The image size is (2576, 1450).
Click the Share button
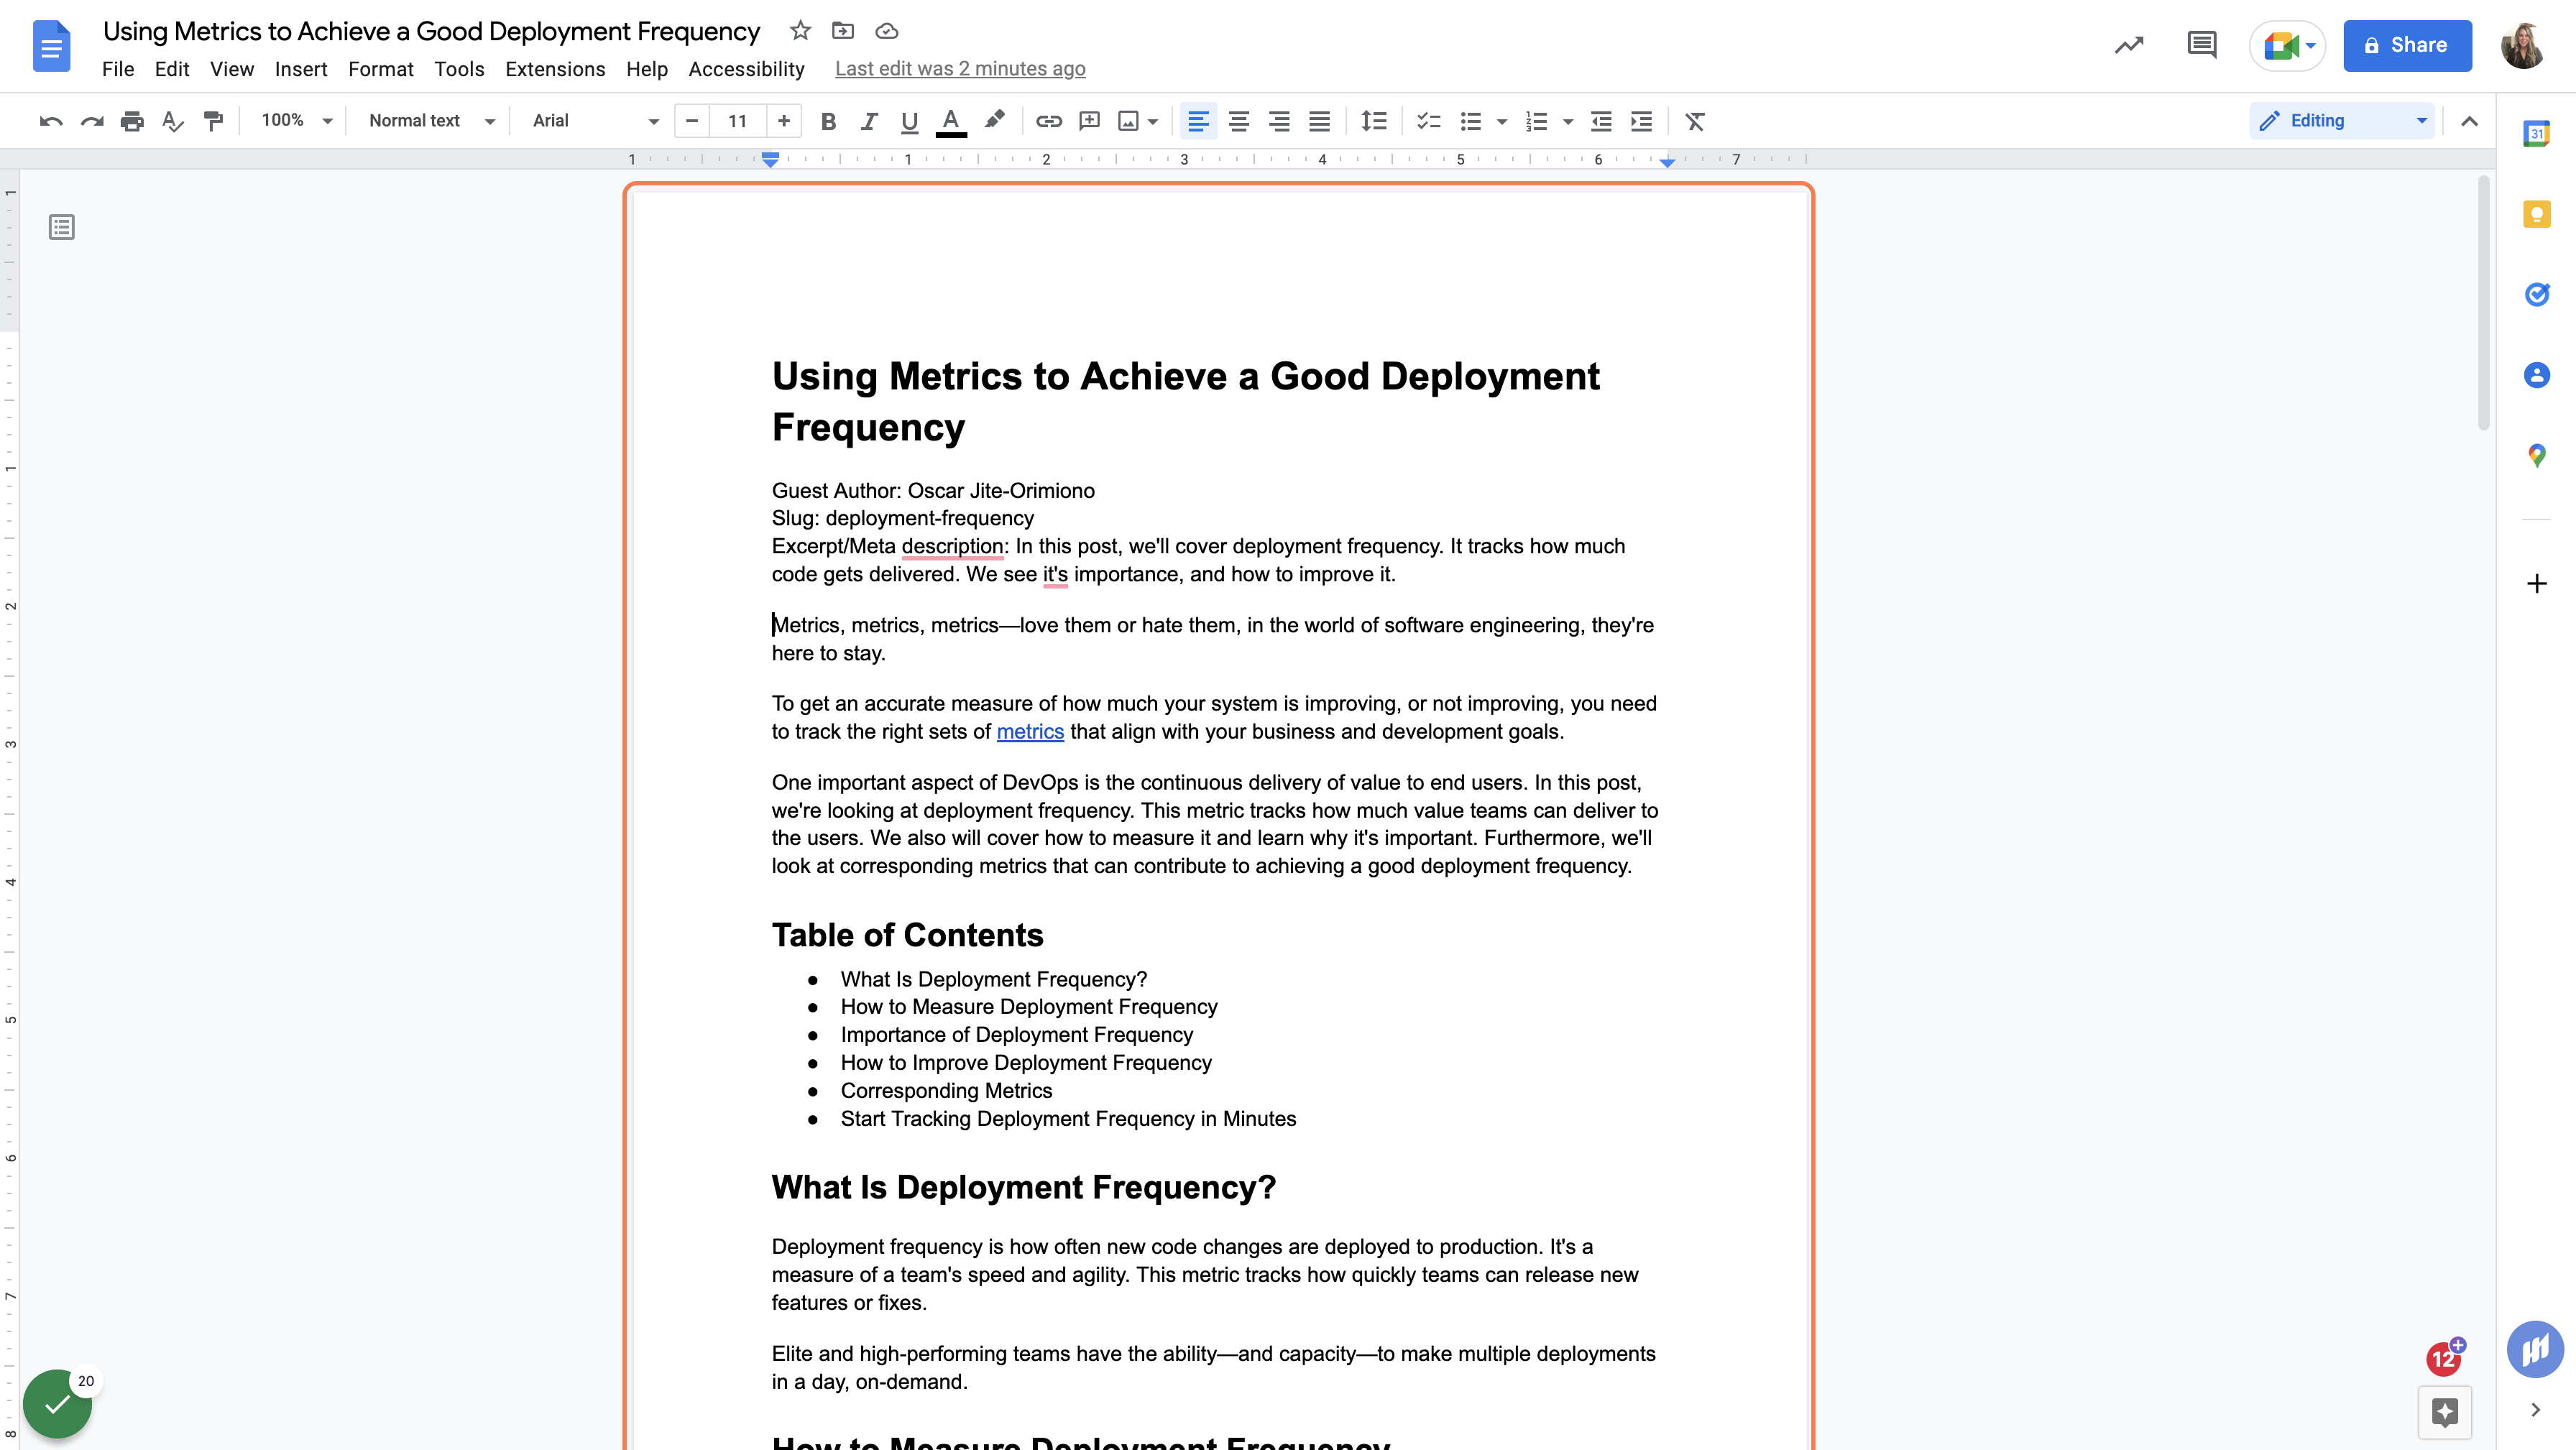pos(2408,45)
